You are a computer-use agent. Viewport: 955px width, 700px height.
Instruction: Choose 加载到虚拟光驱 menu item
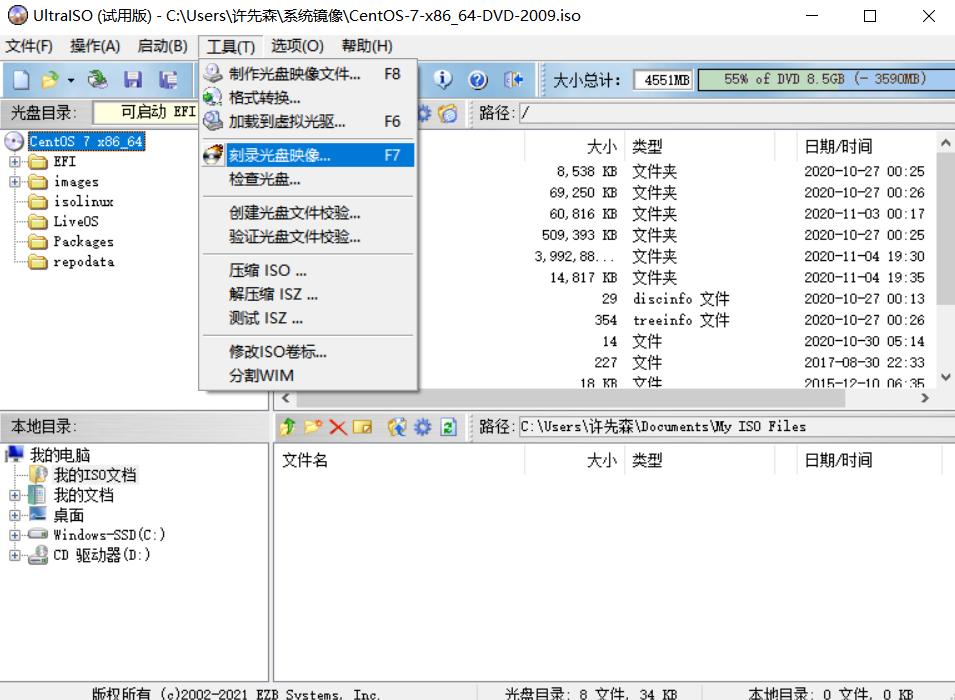(x=308, y=121)
